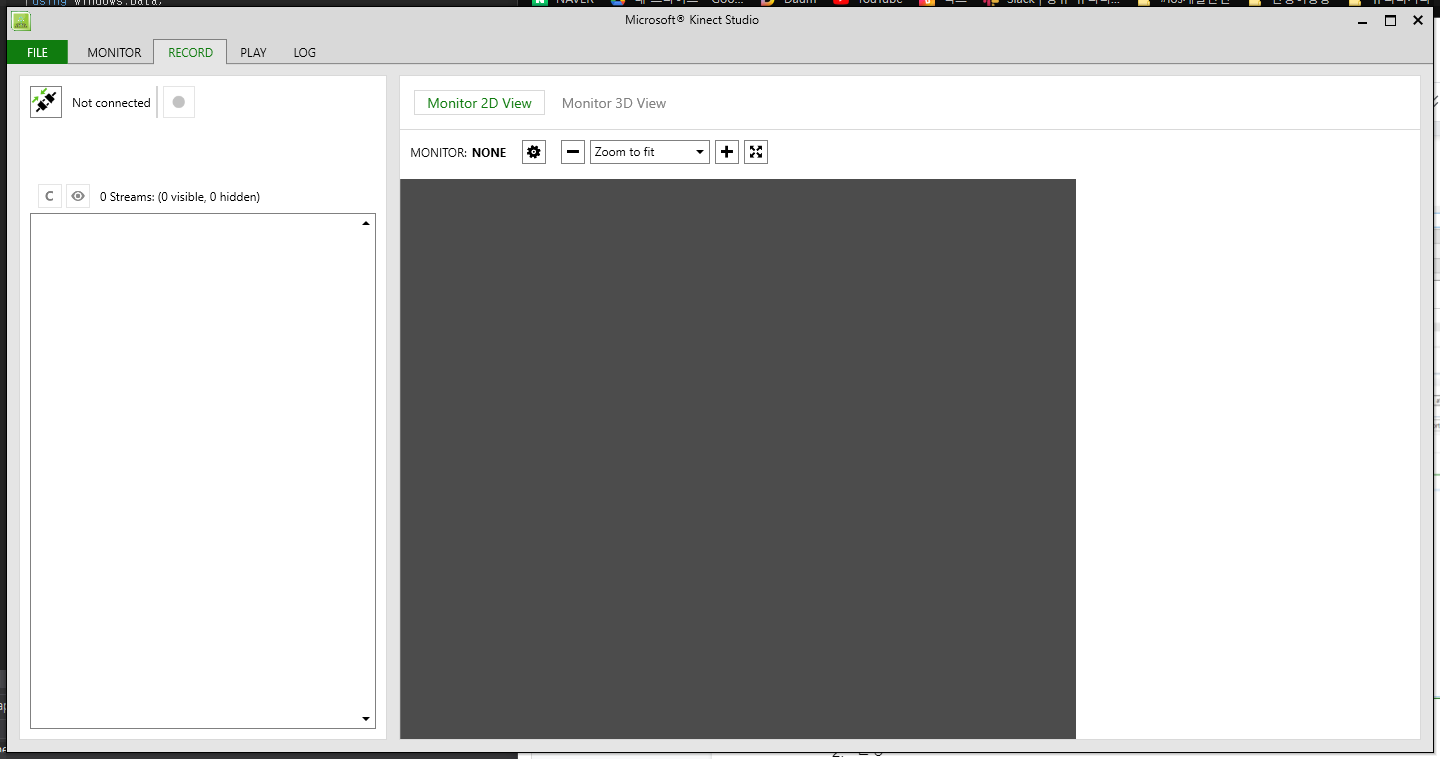Switch to Monitor 3D View
1440x759 pixels.
[x=614, y=103]
